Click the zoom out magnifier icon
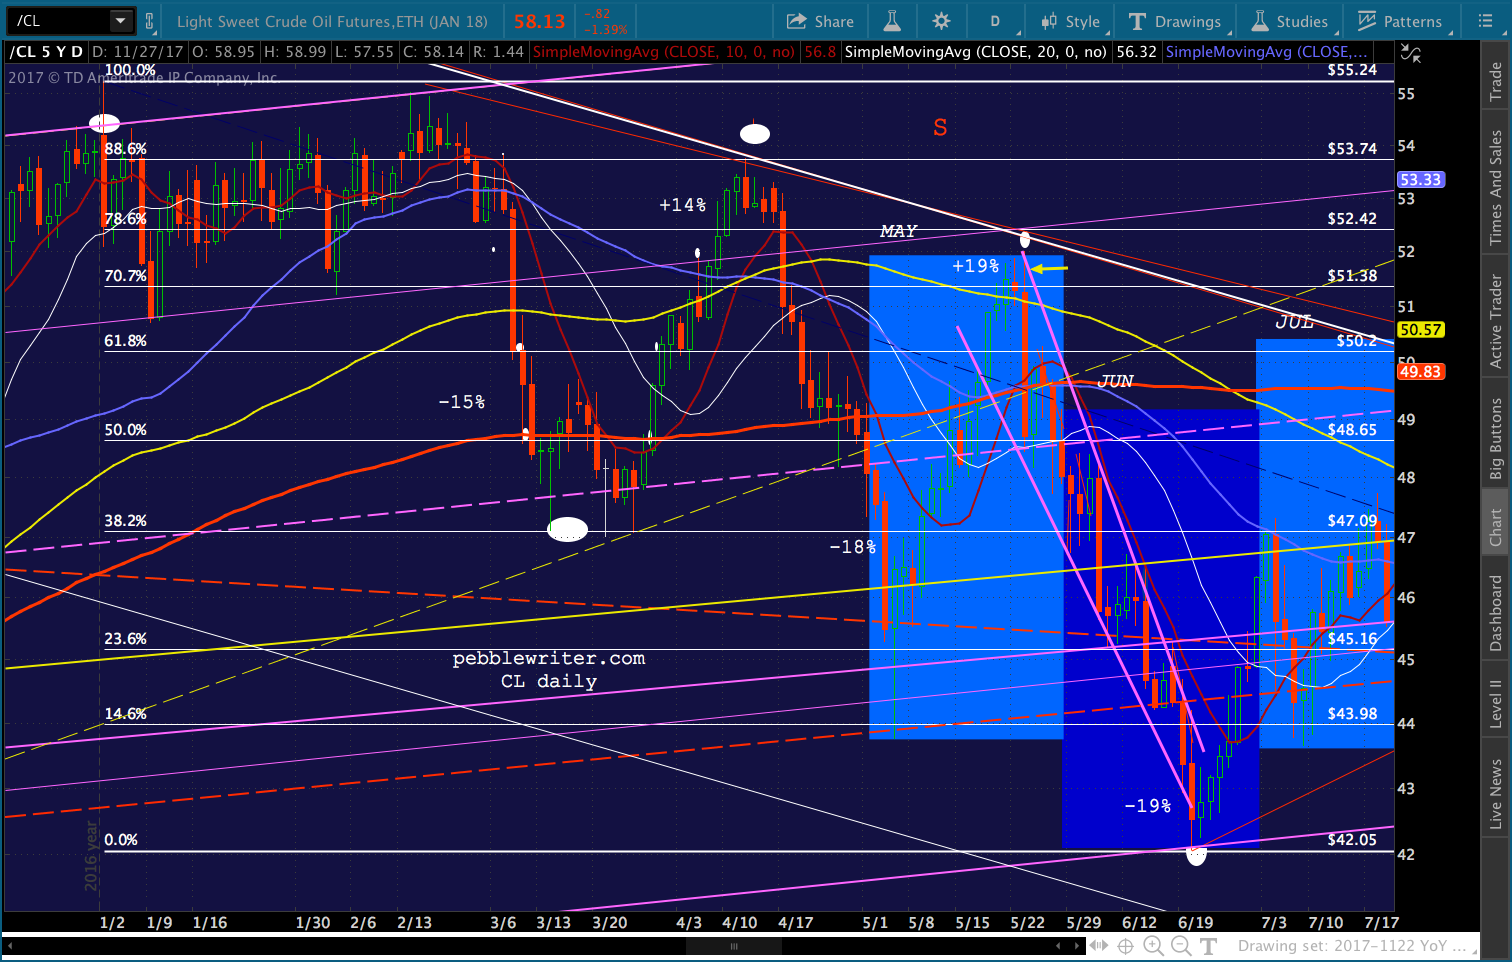This screenshot has width=1512, height=962. click(x=1180, y=946)
